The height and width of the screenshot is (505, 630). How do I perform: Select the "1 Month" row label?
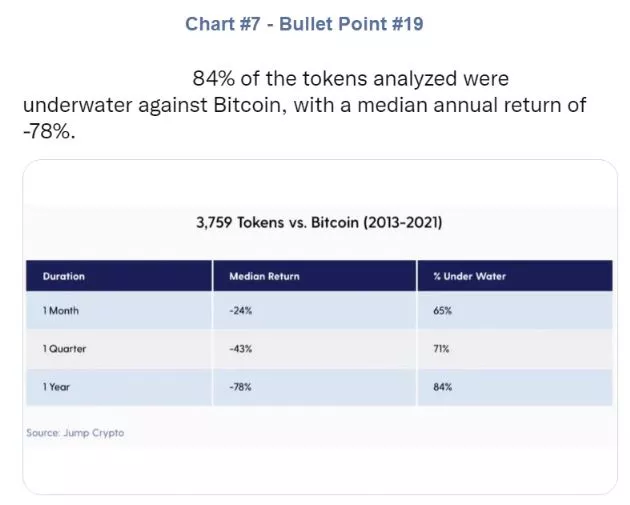click(61, 311)
